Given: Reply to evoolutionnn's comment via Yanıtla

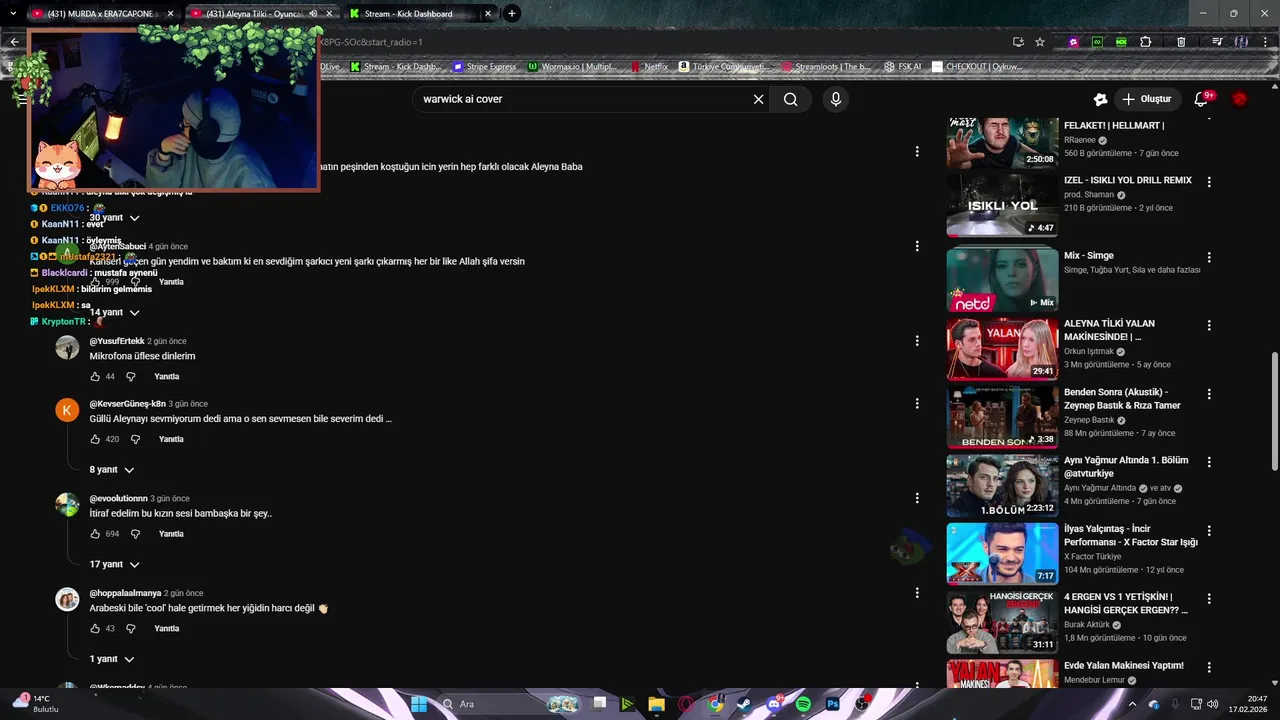Looking at the screenshot, I should 172,534.
